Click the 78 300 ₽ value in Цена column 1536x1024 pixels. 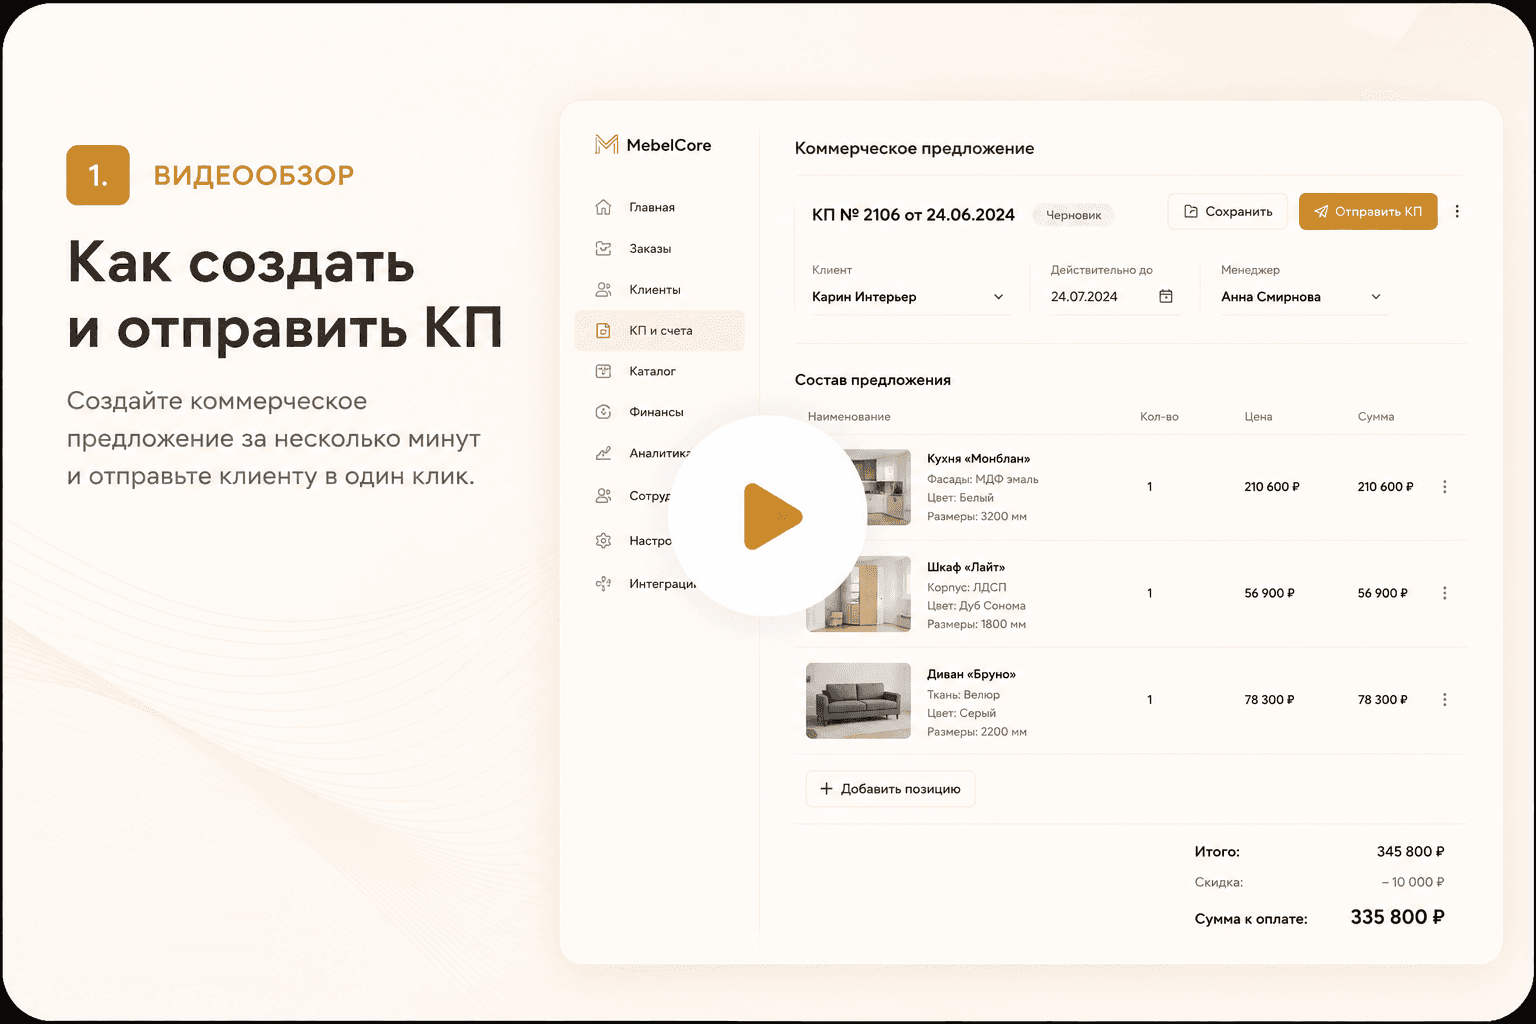pos(1269,700)
